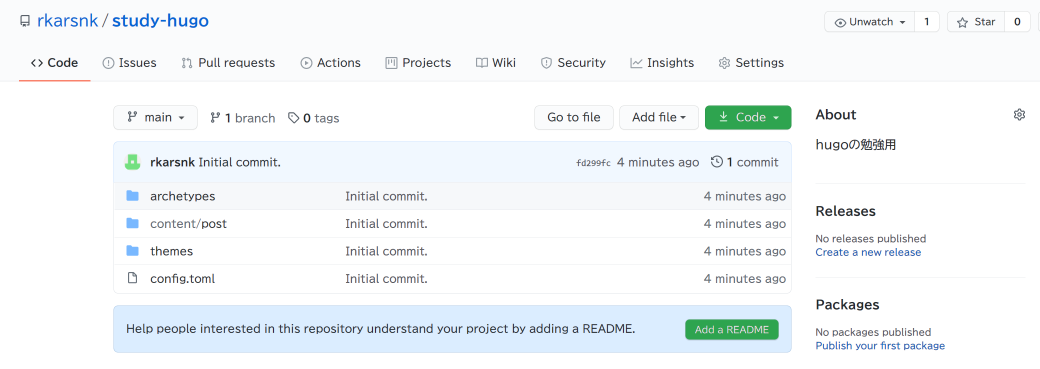
Task: Open the Add file dropdown
Action: (x=659, y=117)
